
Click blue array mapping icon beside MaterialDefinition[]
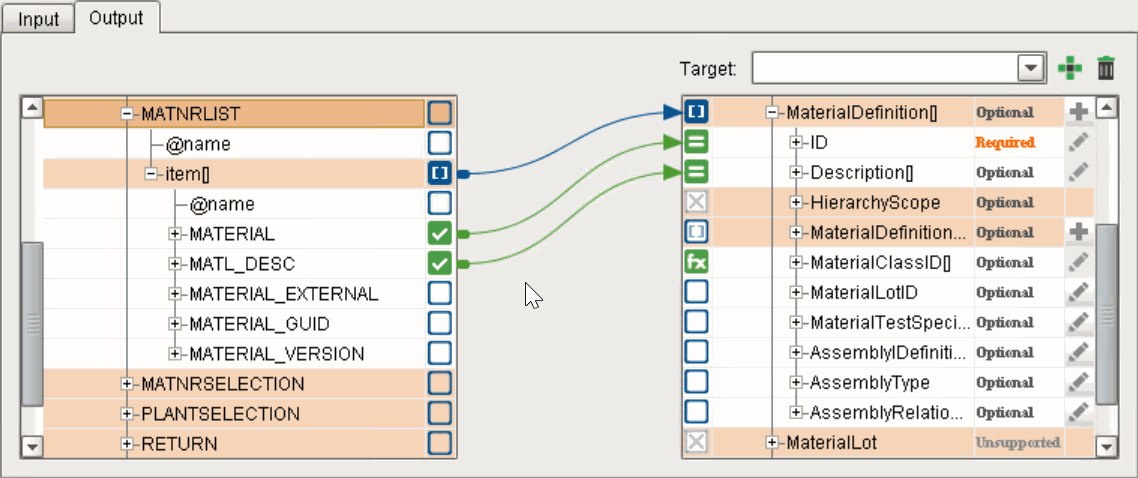click(696, 112)
